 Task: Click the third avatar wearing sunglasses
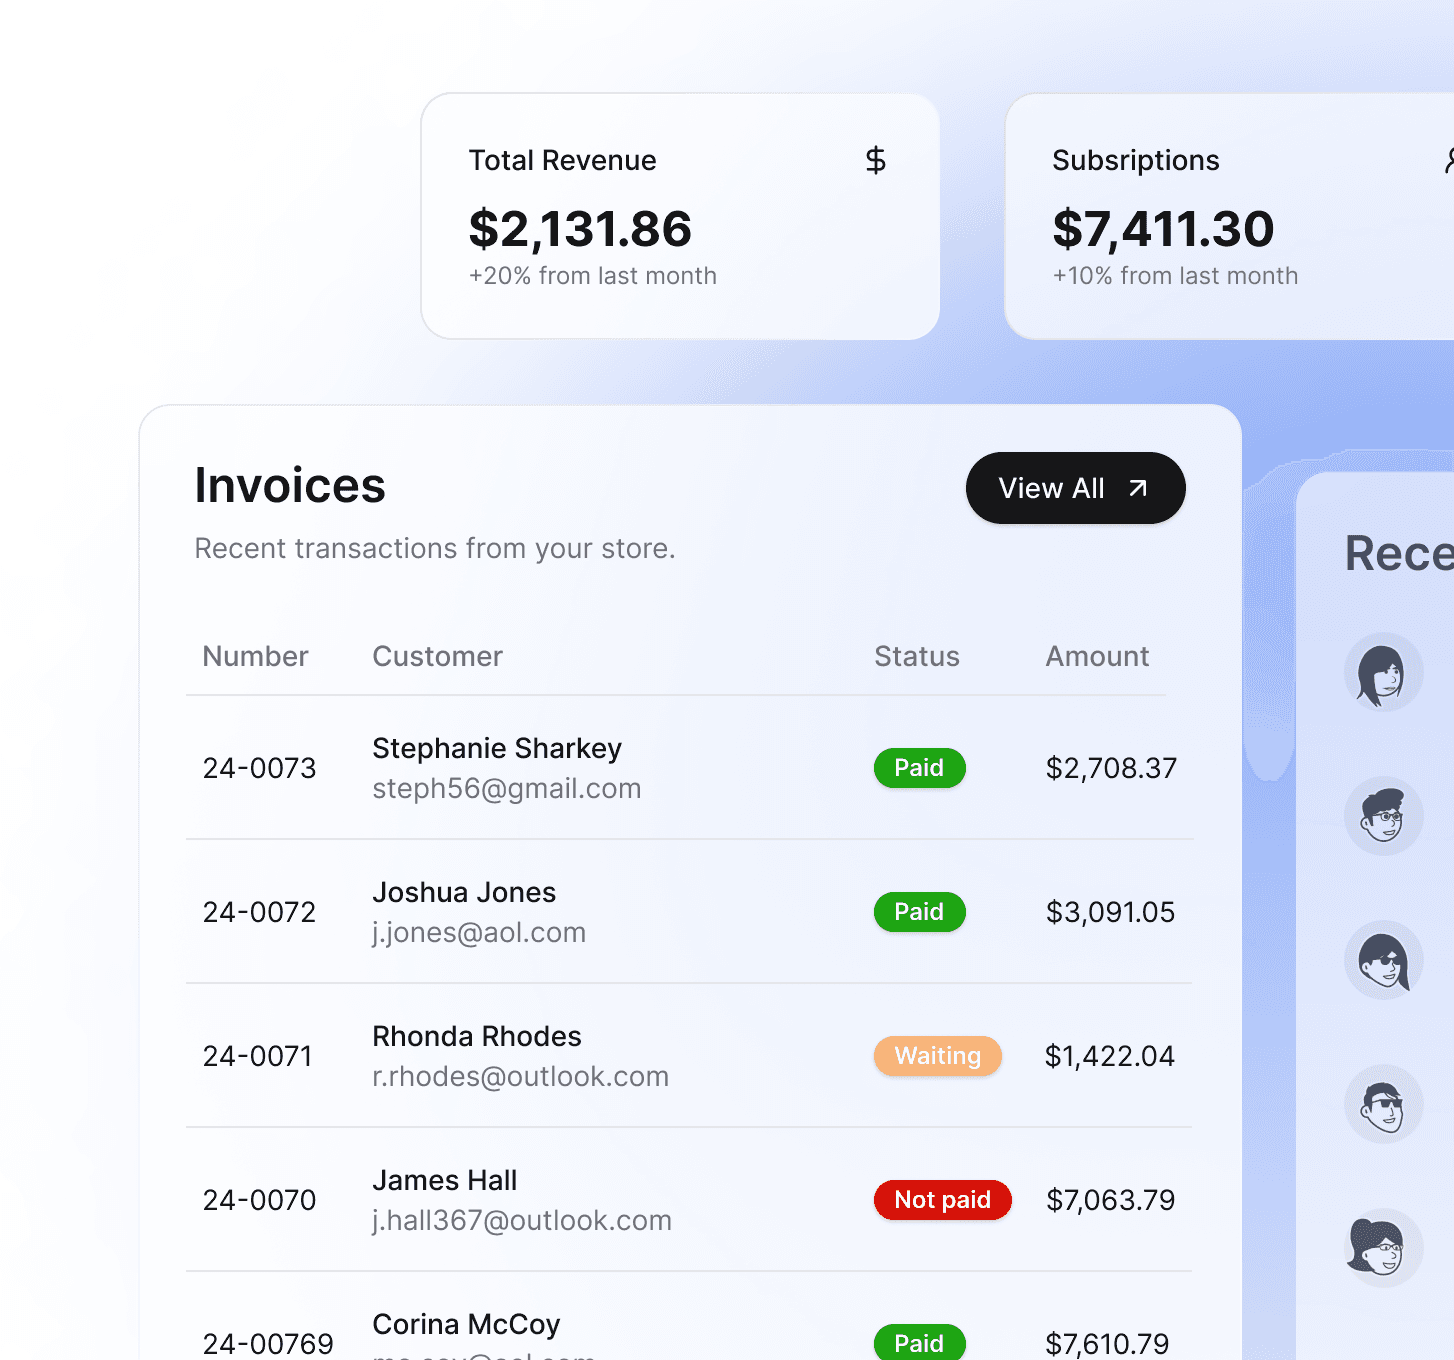pos(1383,960)
